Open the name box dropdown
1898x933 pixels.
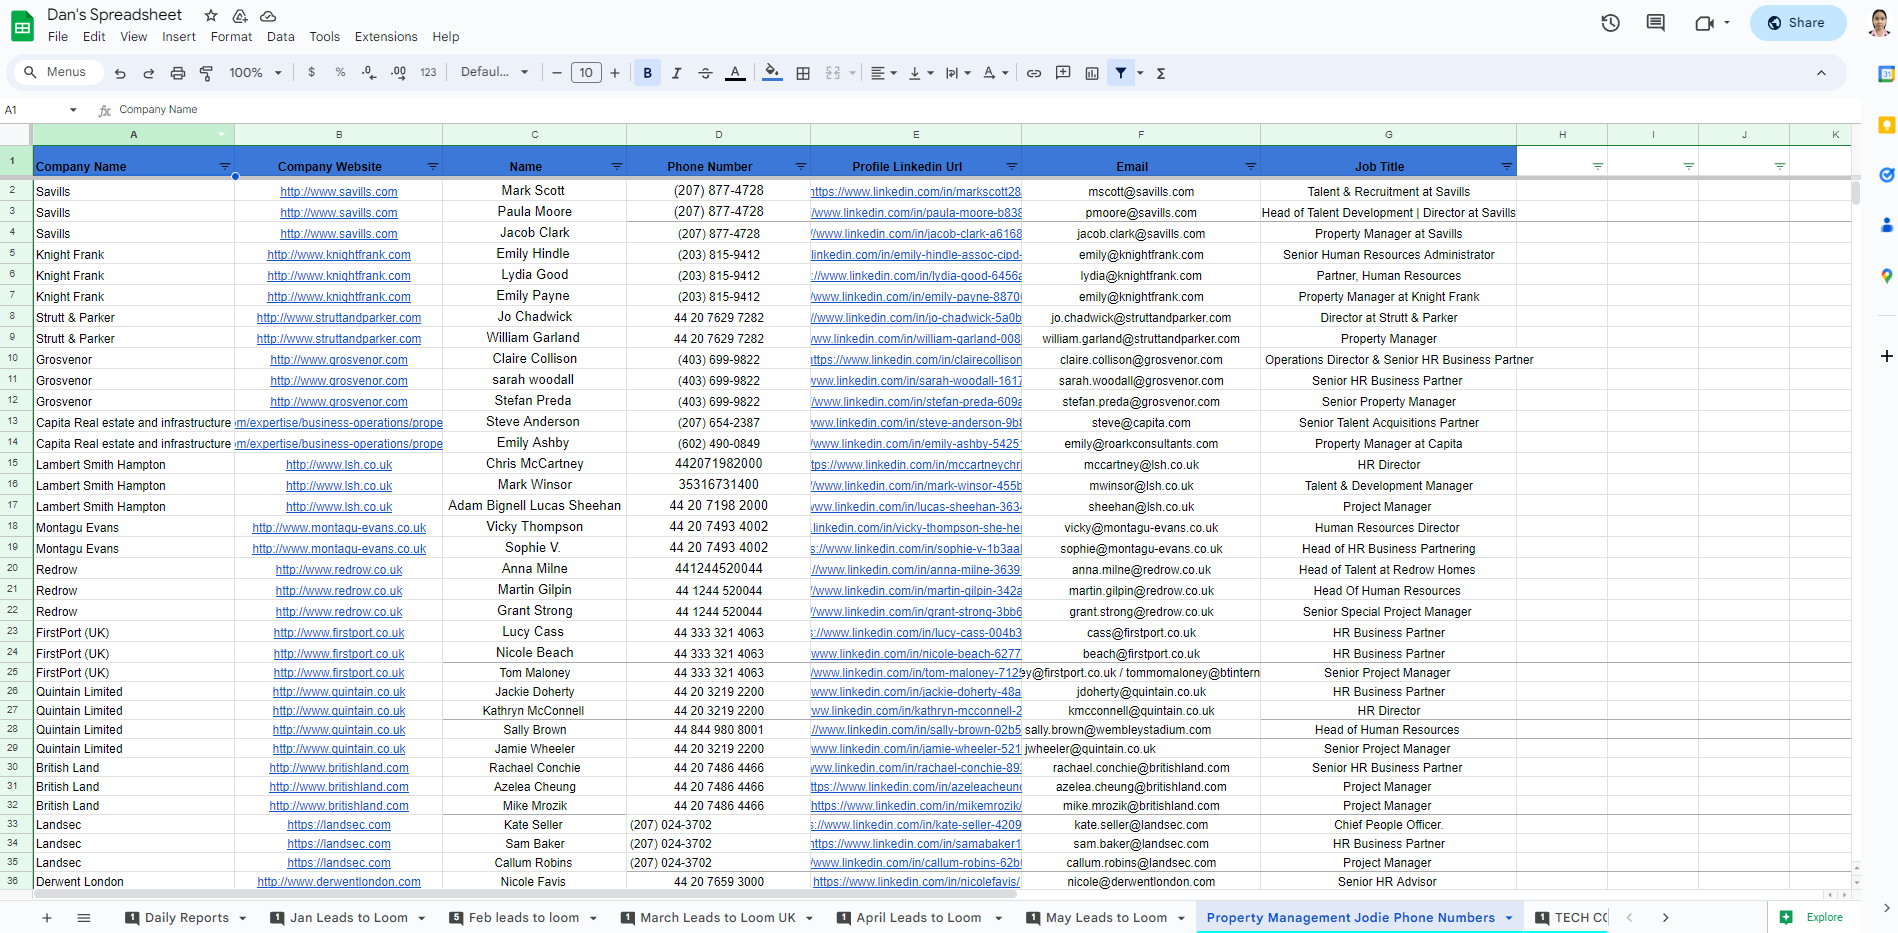73,110
